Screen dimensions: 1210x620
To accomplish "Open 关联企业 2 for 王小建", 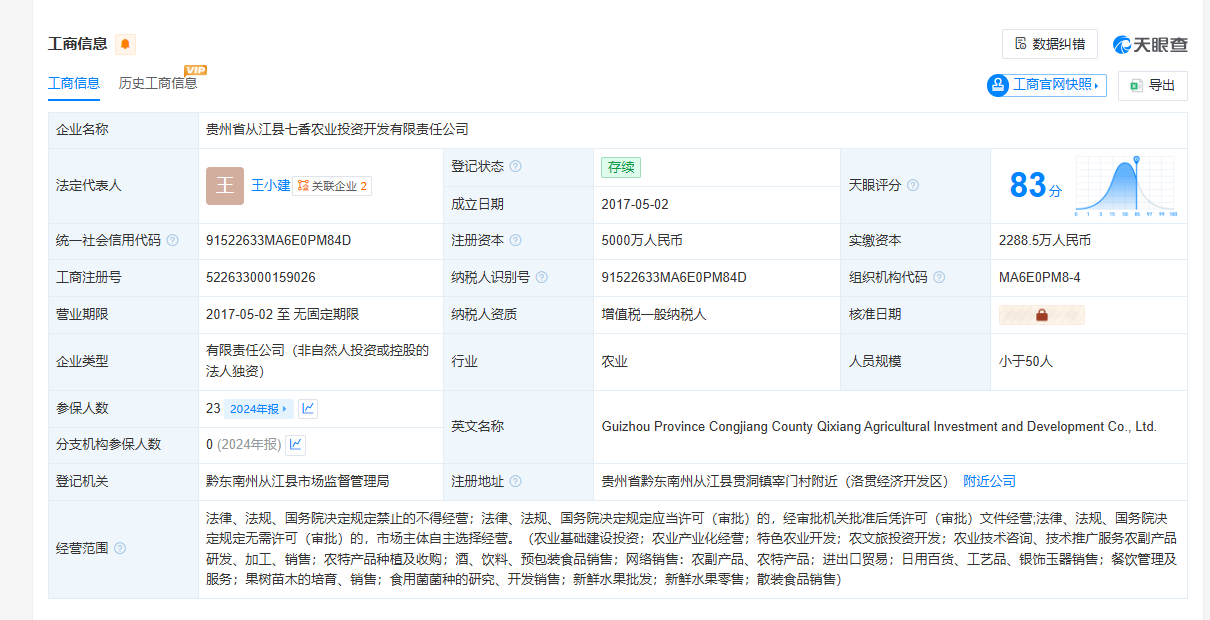I will coord(332,186).
